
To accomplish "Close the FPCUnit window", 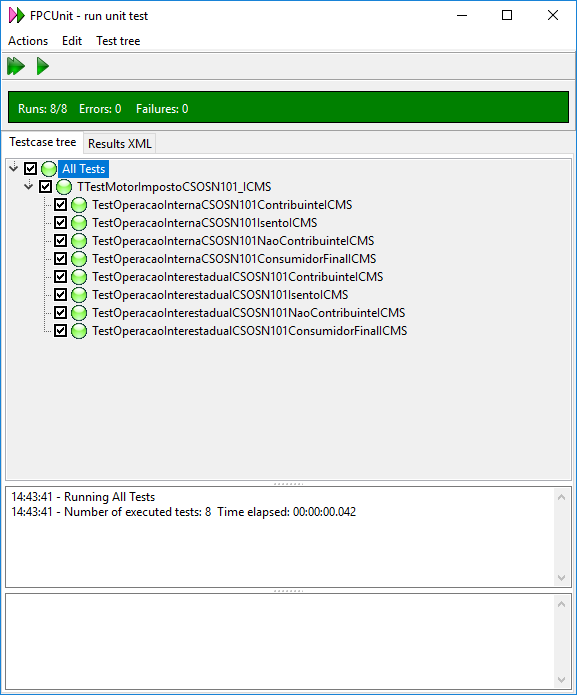I will (x=553, y=16).
